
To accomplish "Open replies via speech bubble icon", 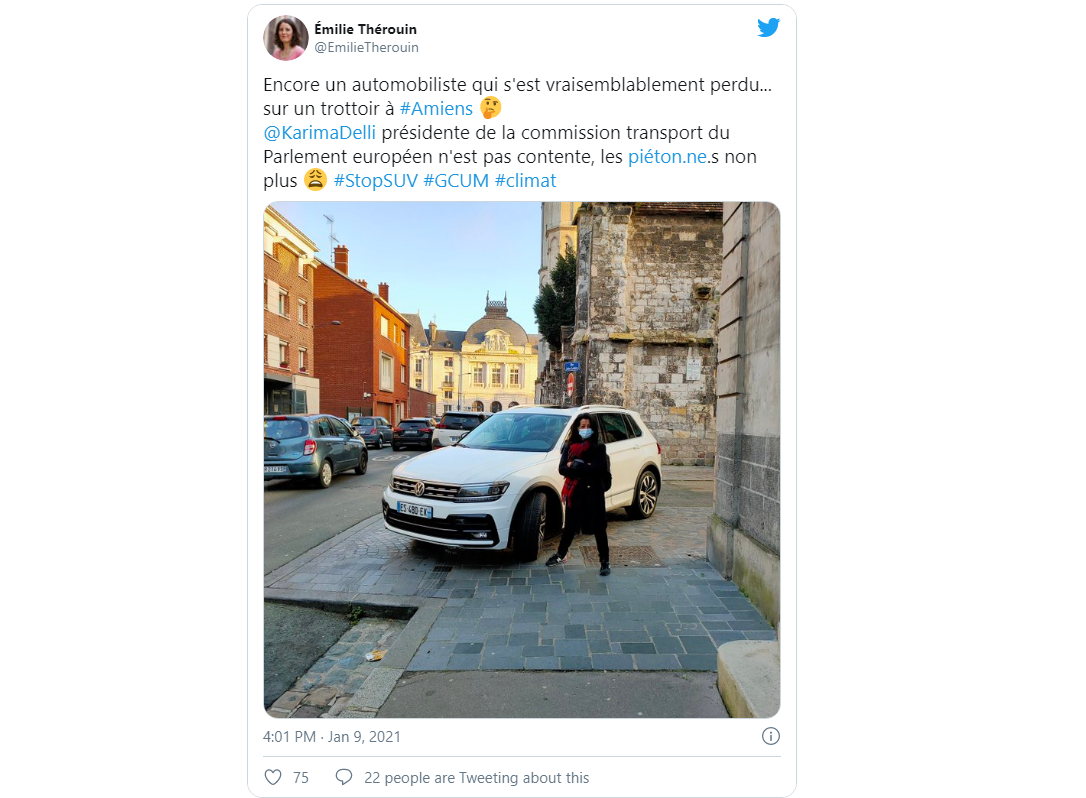I will [x=344, y=777].
